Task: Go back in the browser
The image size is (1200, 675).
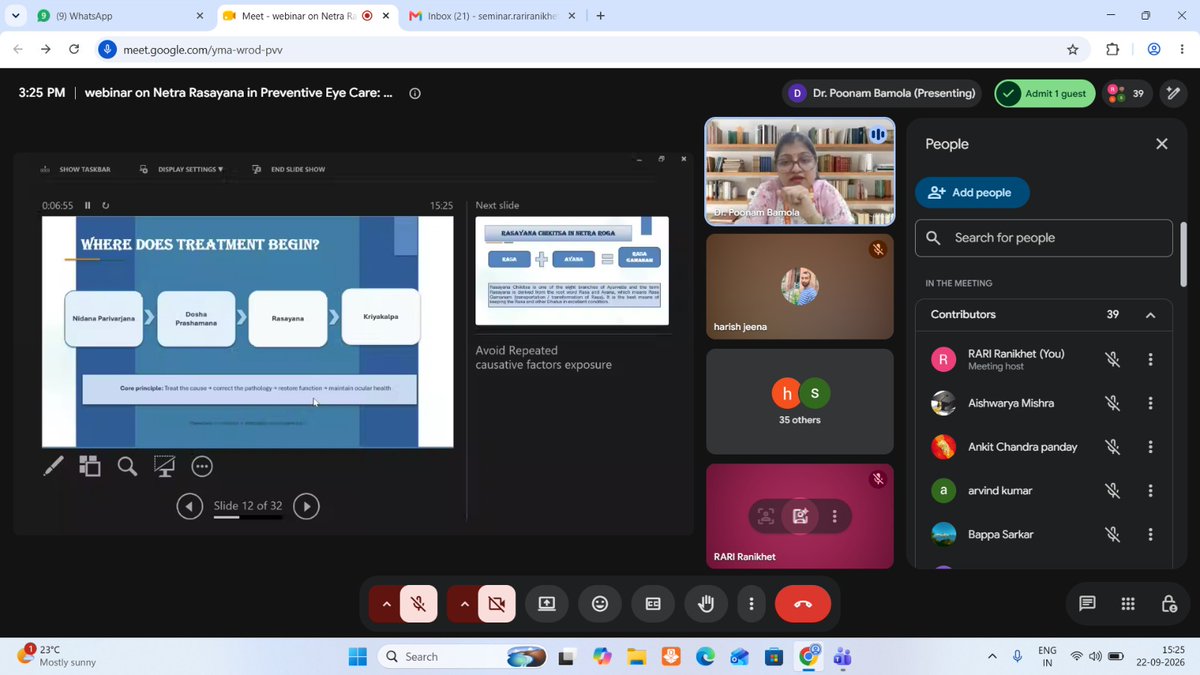Action: (x=18, y=49)
